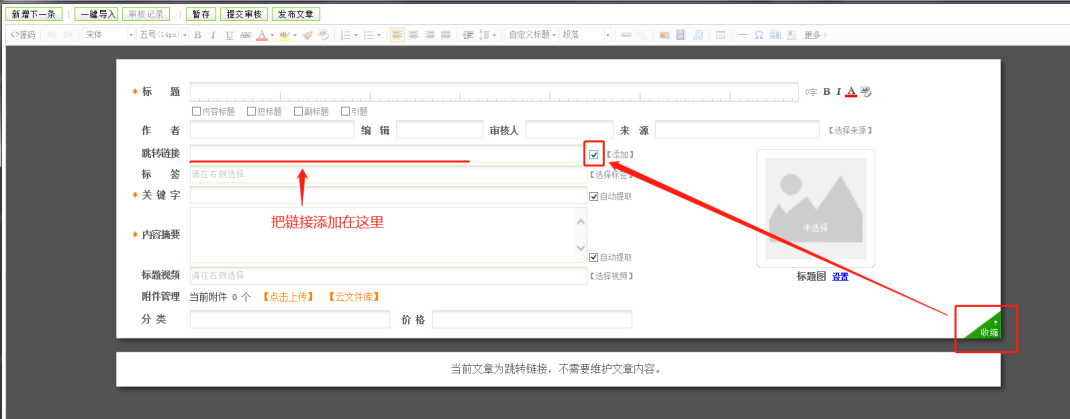This screenshot has height=419, width=1070.
Task: Click the underline icon in the toolbar
Action: click(x=229, y=35)
